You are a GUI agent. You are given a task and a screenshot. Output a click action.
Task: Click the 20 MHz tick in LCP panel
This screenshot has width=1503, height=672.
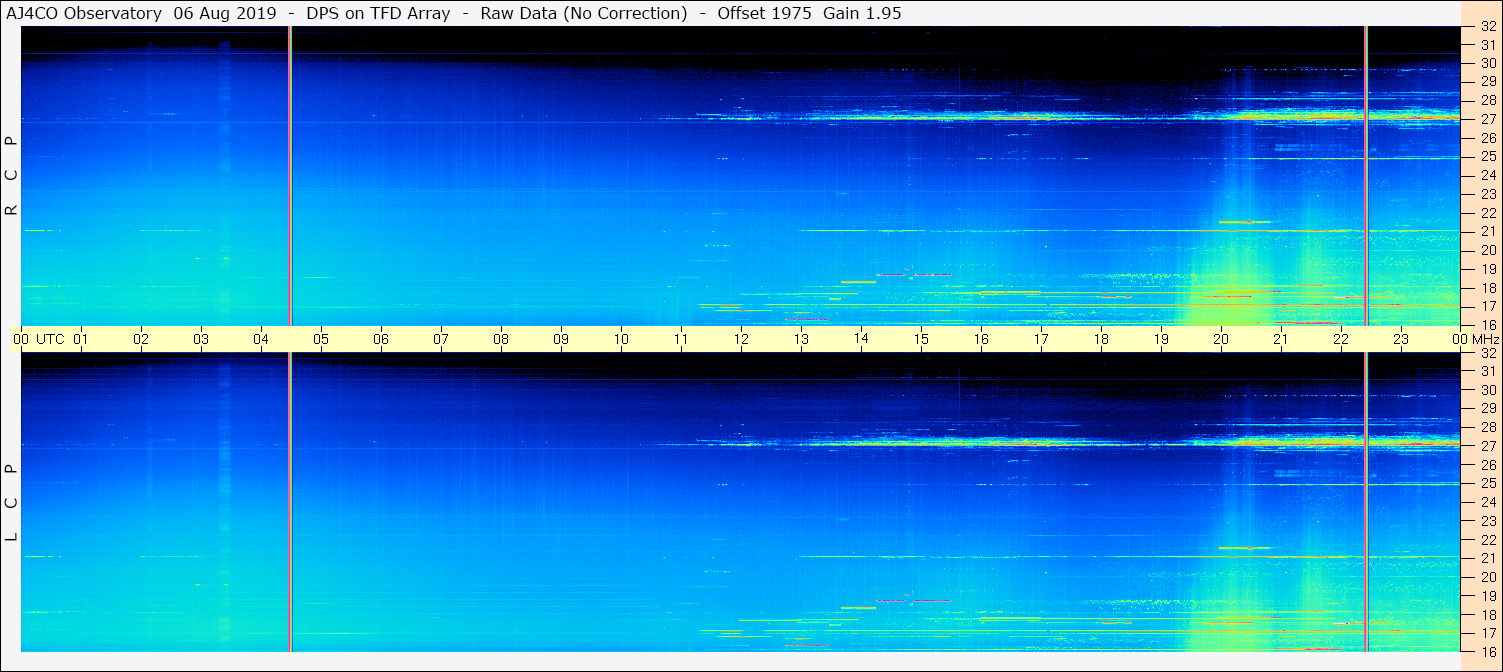[x=1488, y=577]
